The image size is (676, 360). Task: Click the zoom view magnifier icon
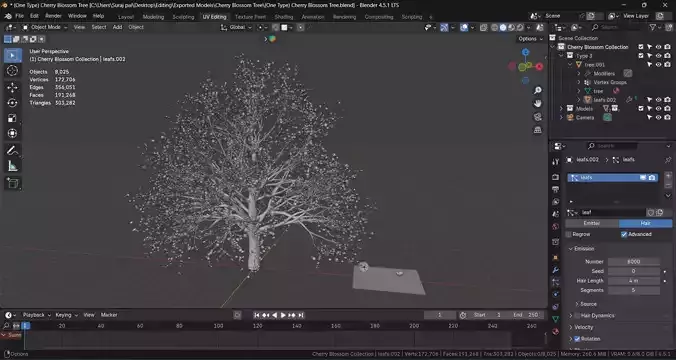point(538,90)
